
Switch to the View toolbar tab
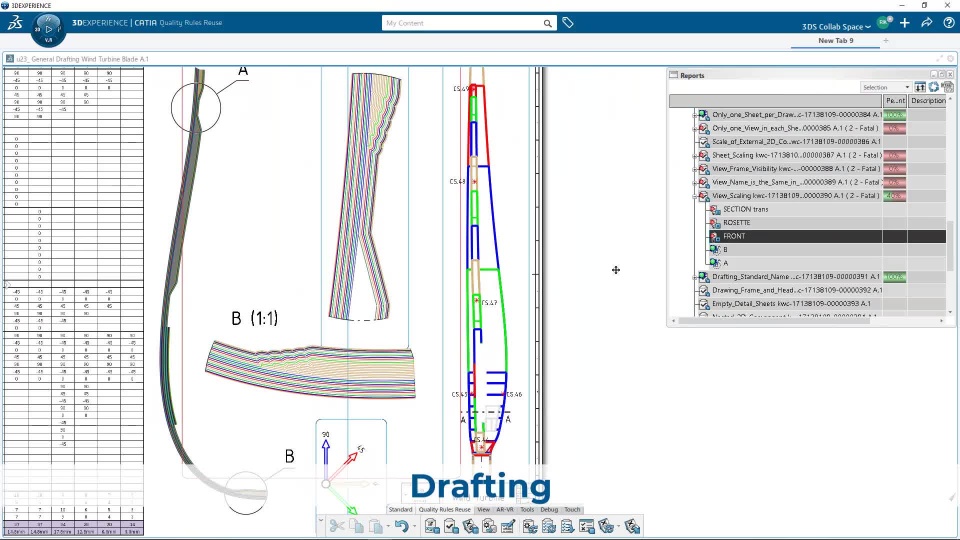click(x=484, y=509)
